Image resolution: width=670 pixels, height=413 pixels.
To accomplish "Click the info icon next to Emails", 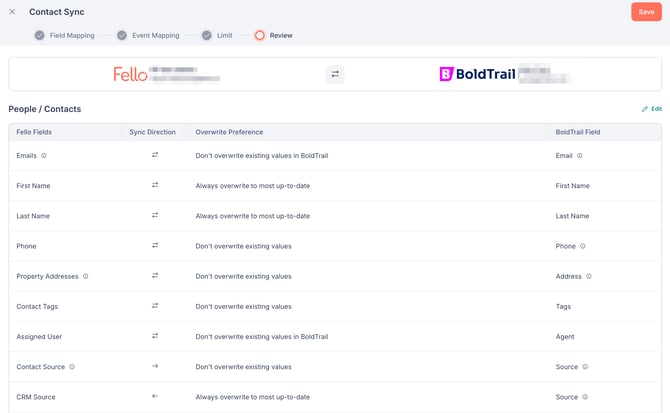I will point(44,156).
